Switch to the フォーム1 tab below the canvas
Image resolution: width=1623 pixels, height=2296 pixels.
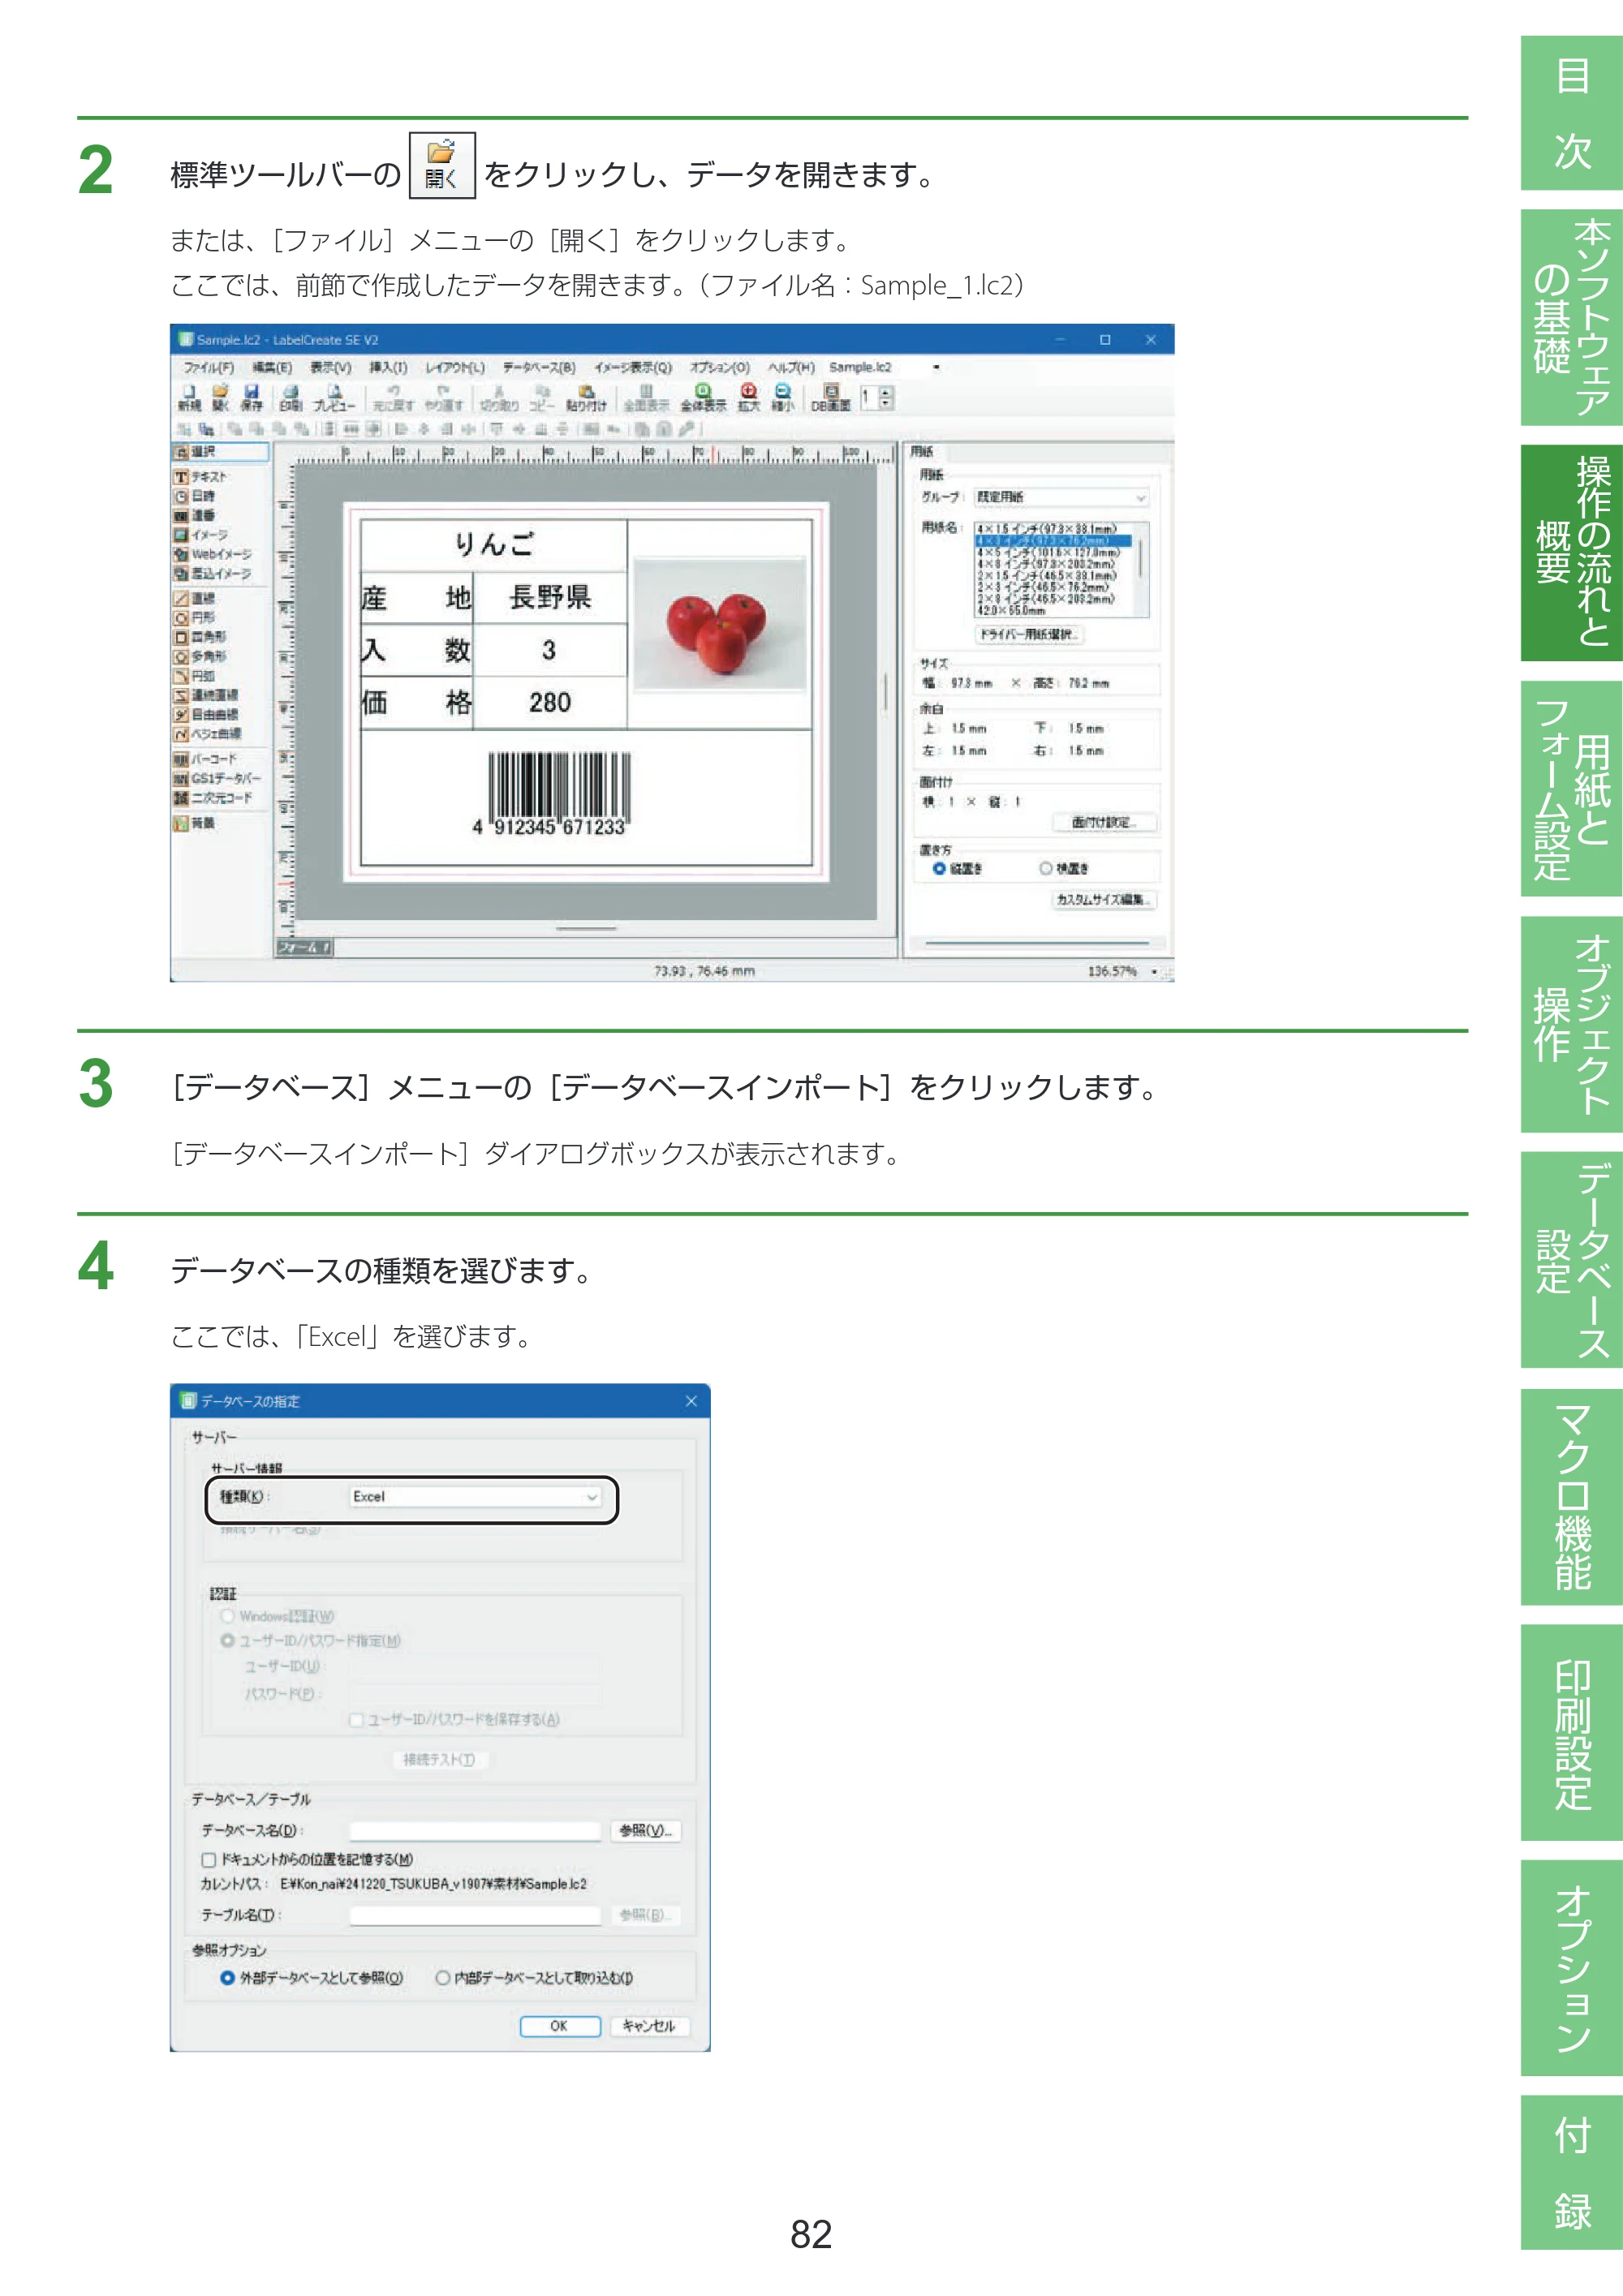pyautogui.click(x=304, y=947)
